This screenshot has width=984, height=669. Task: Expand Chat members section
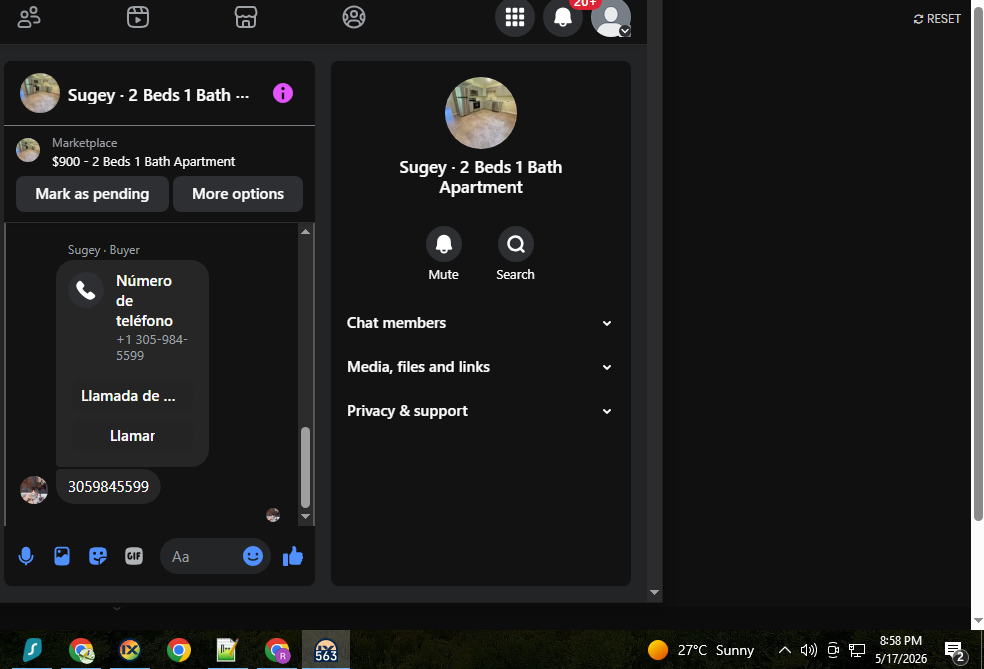(479, 323)
